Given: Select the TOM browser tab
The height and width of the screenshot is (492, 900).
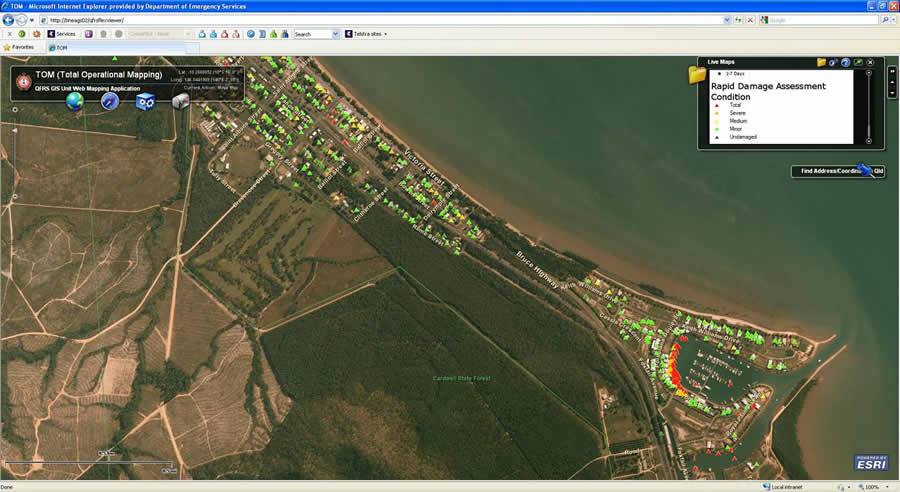Looking at the screenshot, I should [x=115, y=48].
